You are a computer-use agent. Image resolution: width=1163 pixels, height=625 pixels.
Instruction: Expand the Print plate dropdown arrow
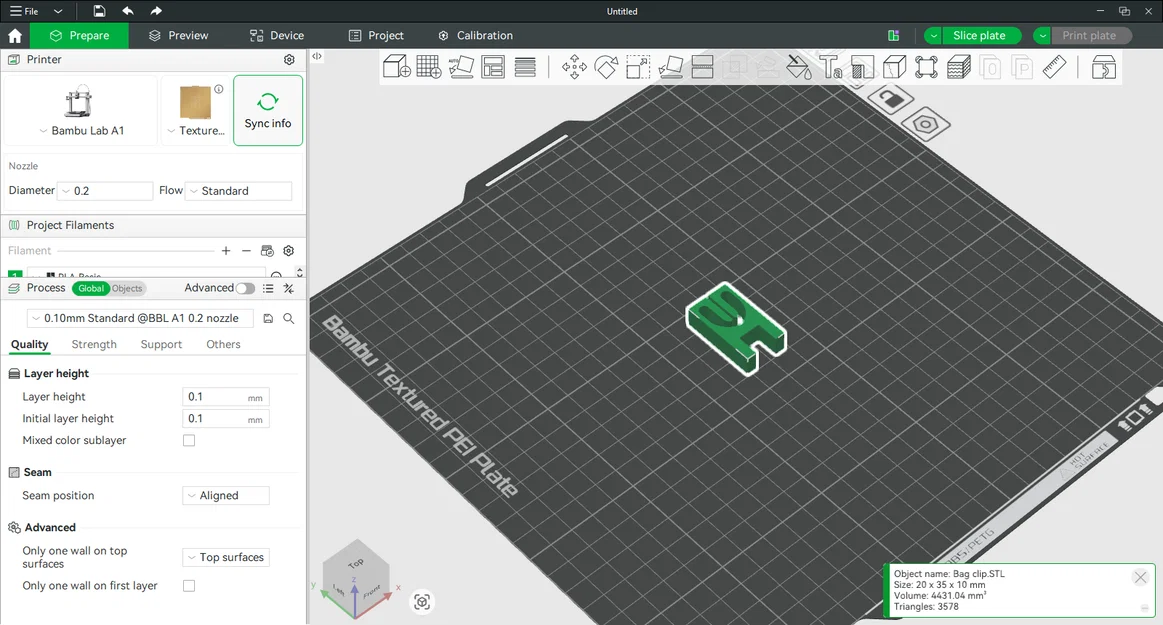[1042, 36]
